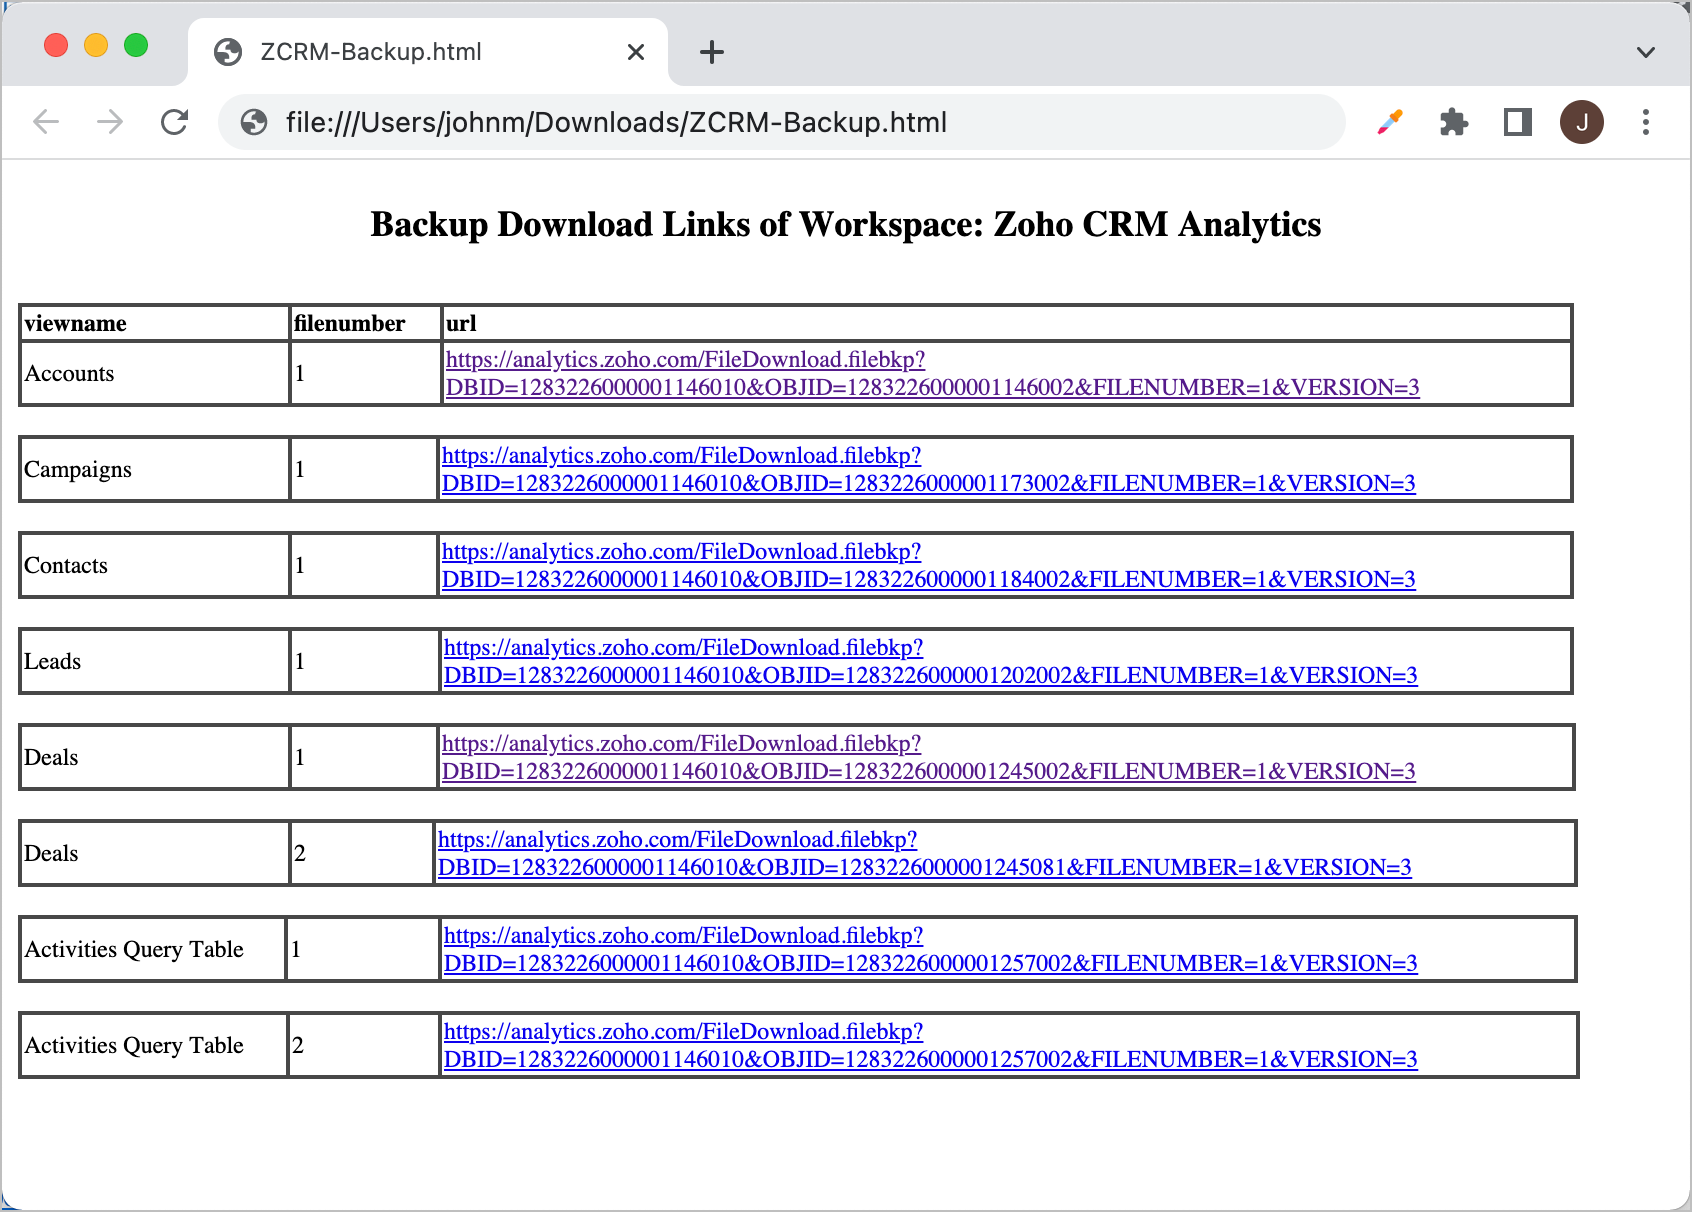Click the 'Campaigns' viewname cell
The image size is (1692, 1212).
click(x=155, y=469)
